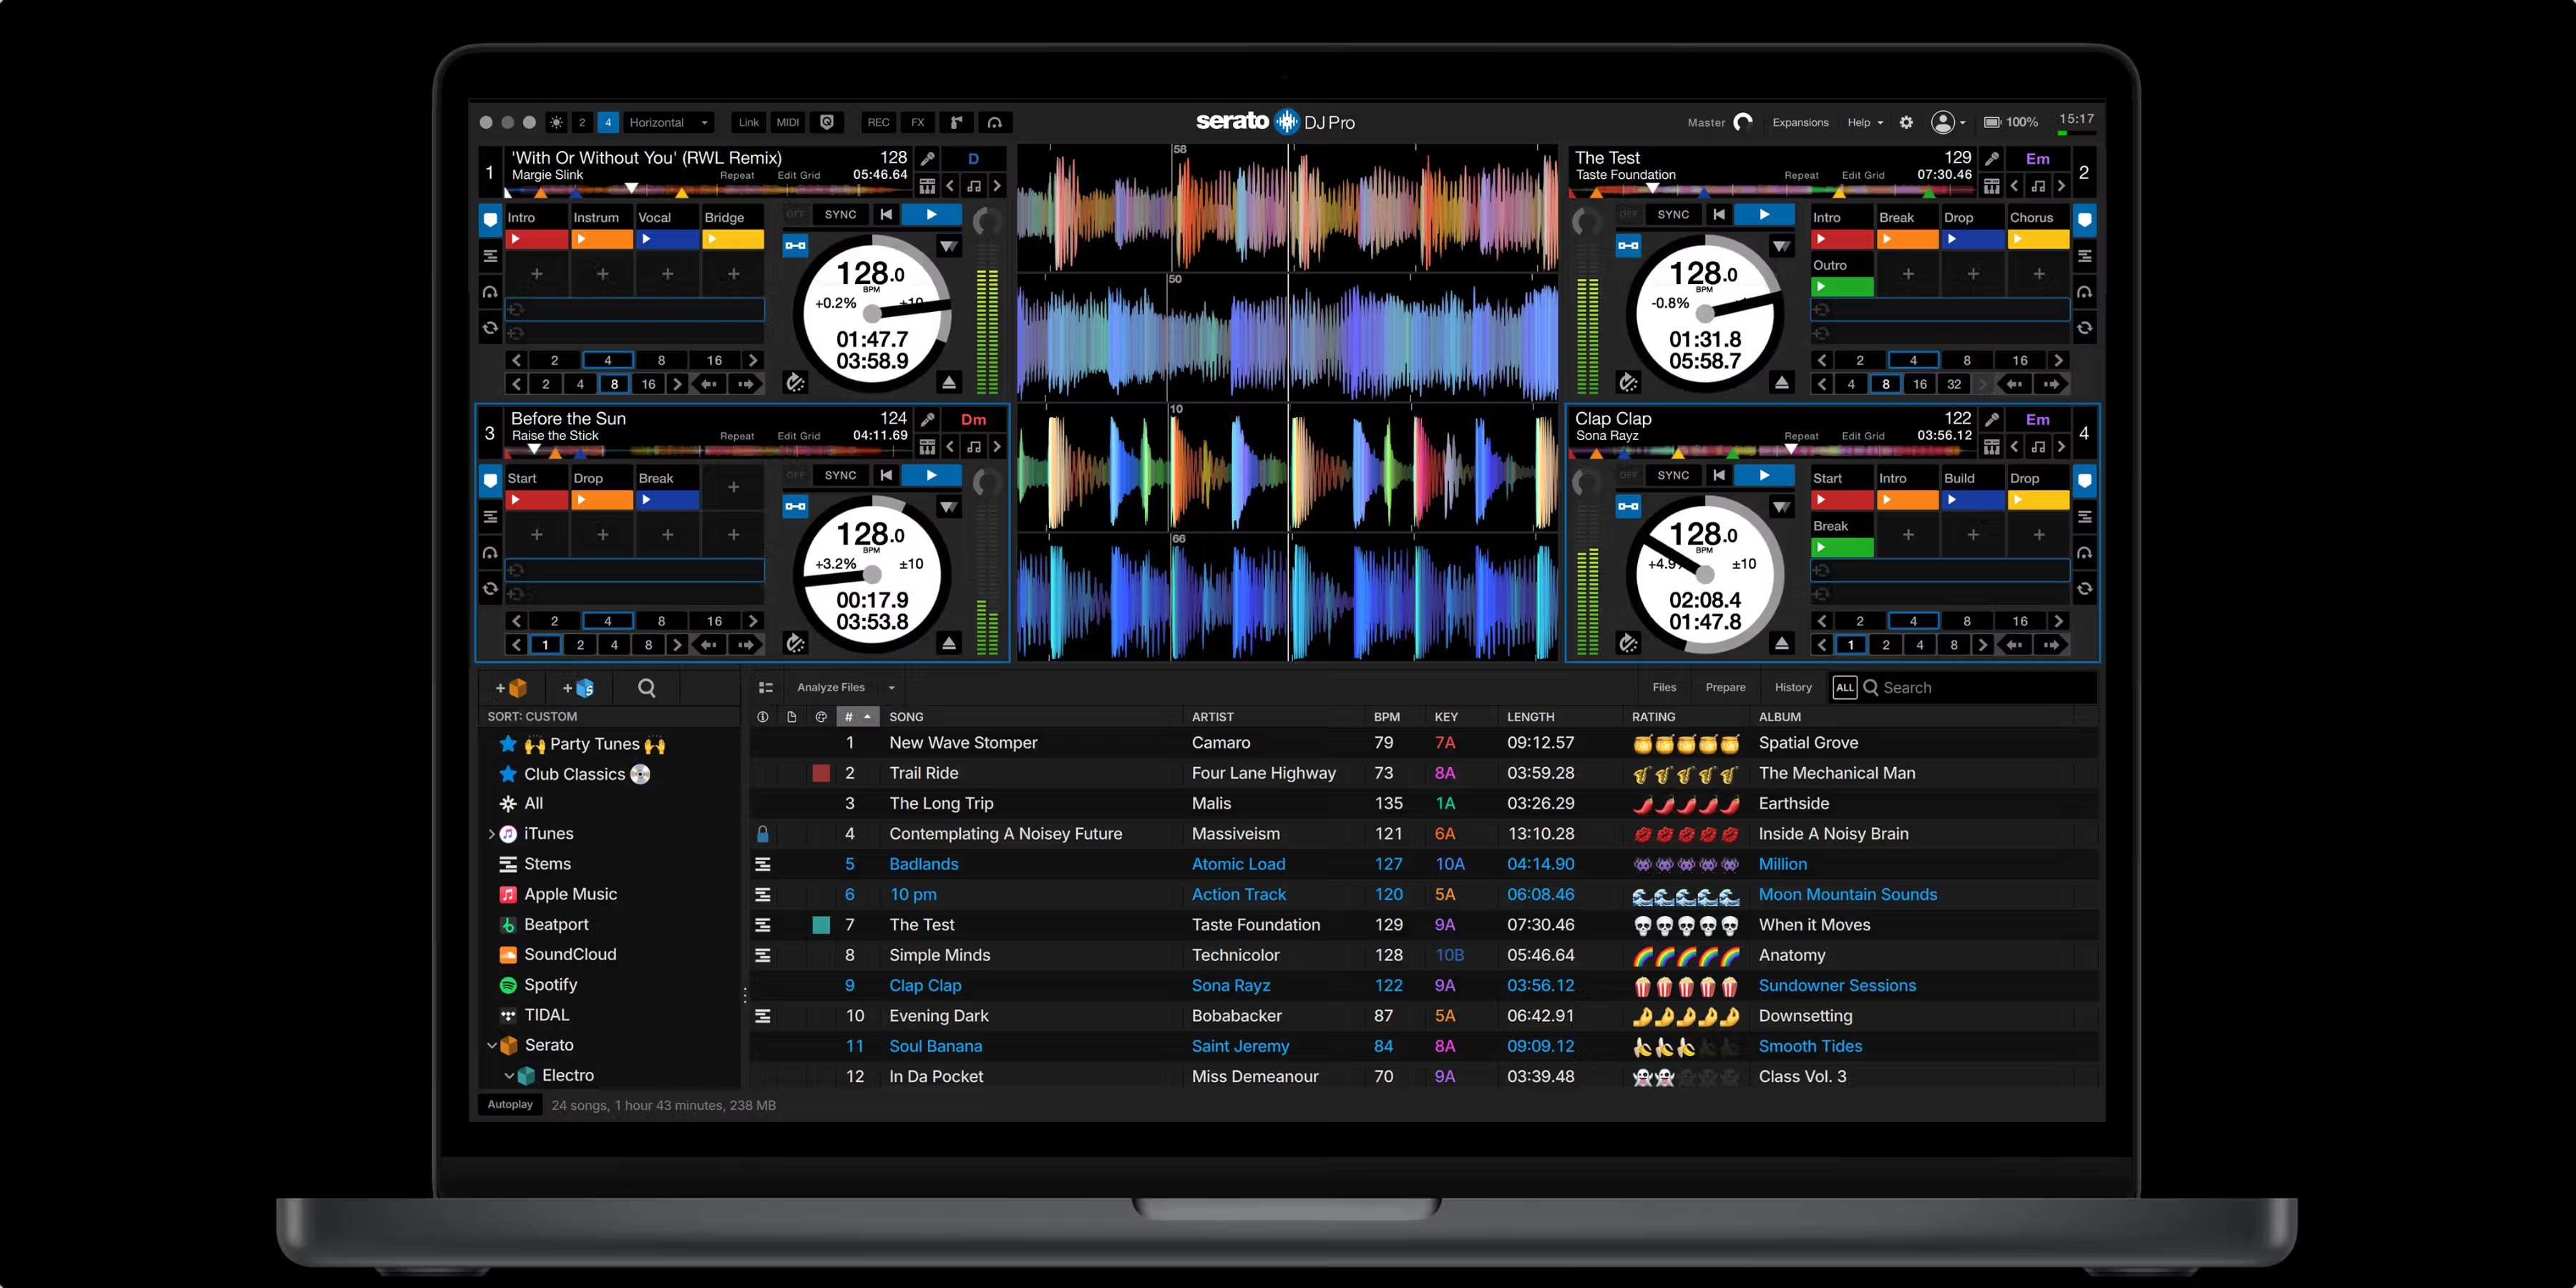
Task: Toggle Repeat on deck 2
Action: click(1801, 175)
